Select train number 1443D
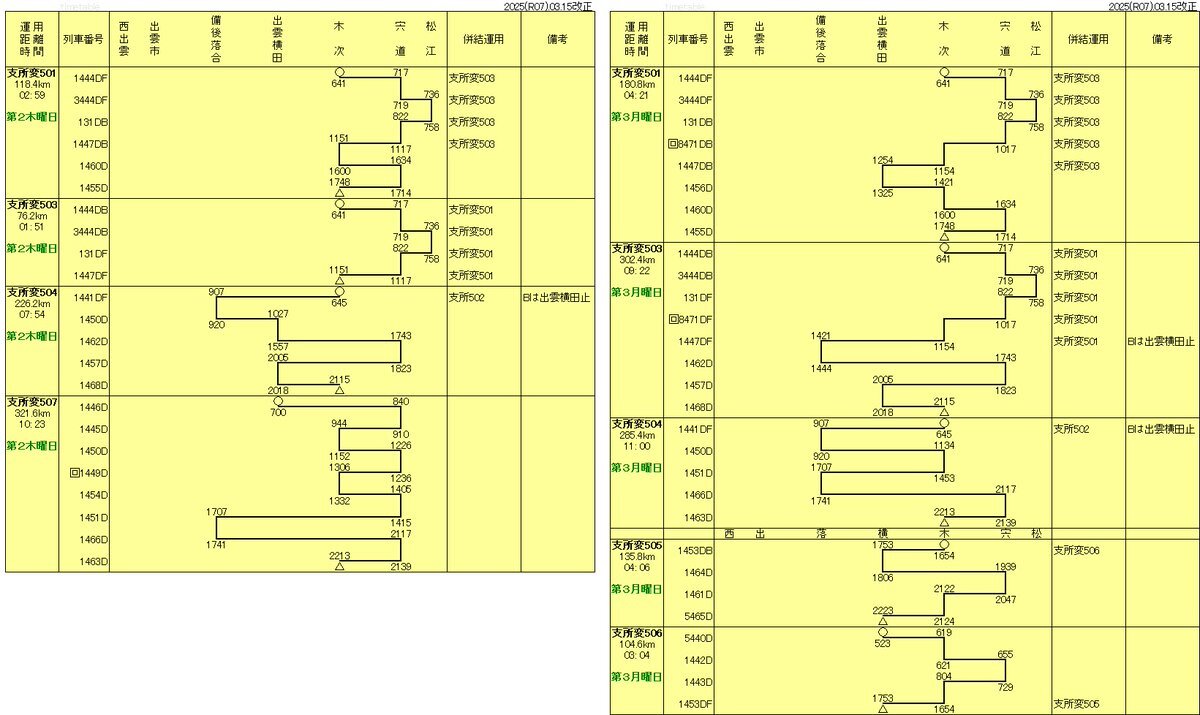Viewport: 1200px width, 715px height. click(x=696, y=682)
